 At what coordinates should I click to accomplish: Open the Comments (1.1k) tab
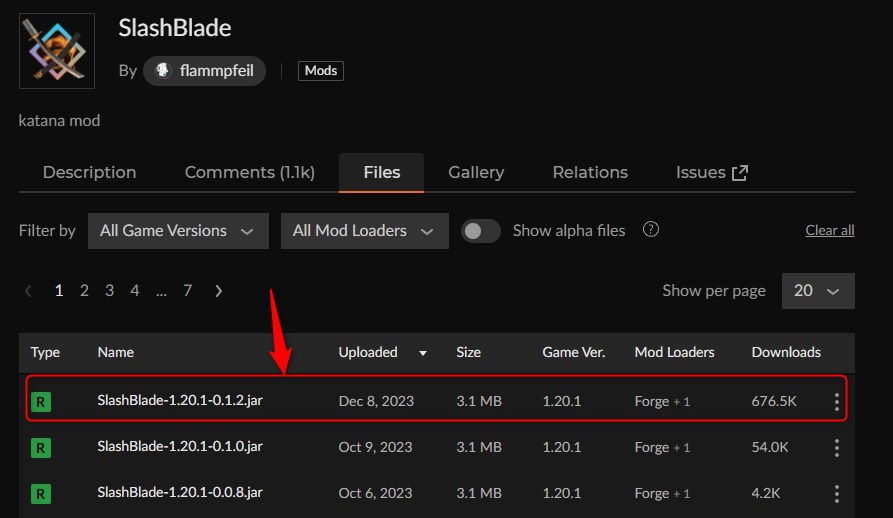249,172
